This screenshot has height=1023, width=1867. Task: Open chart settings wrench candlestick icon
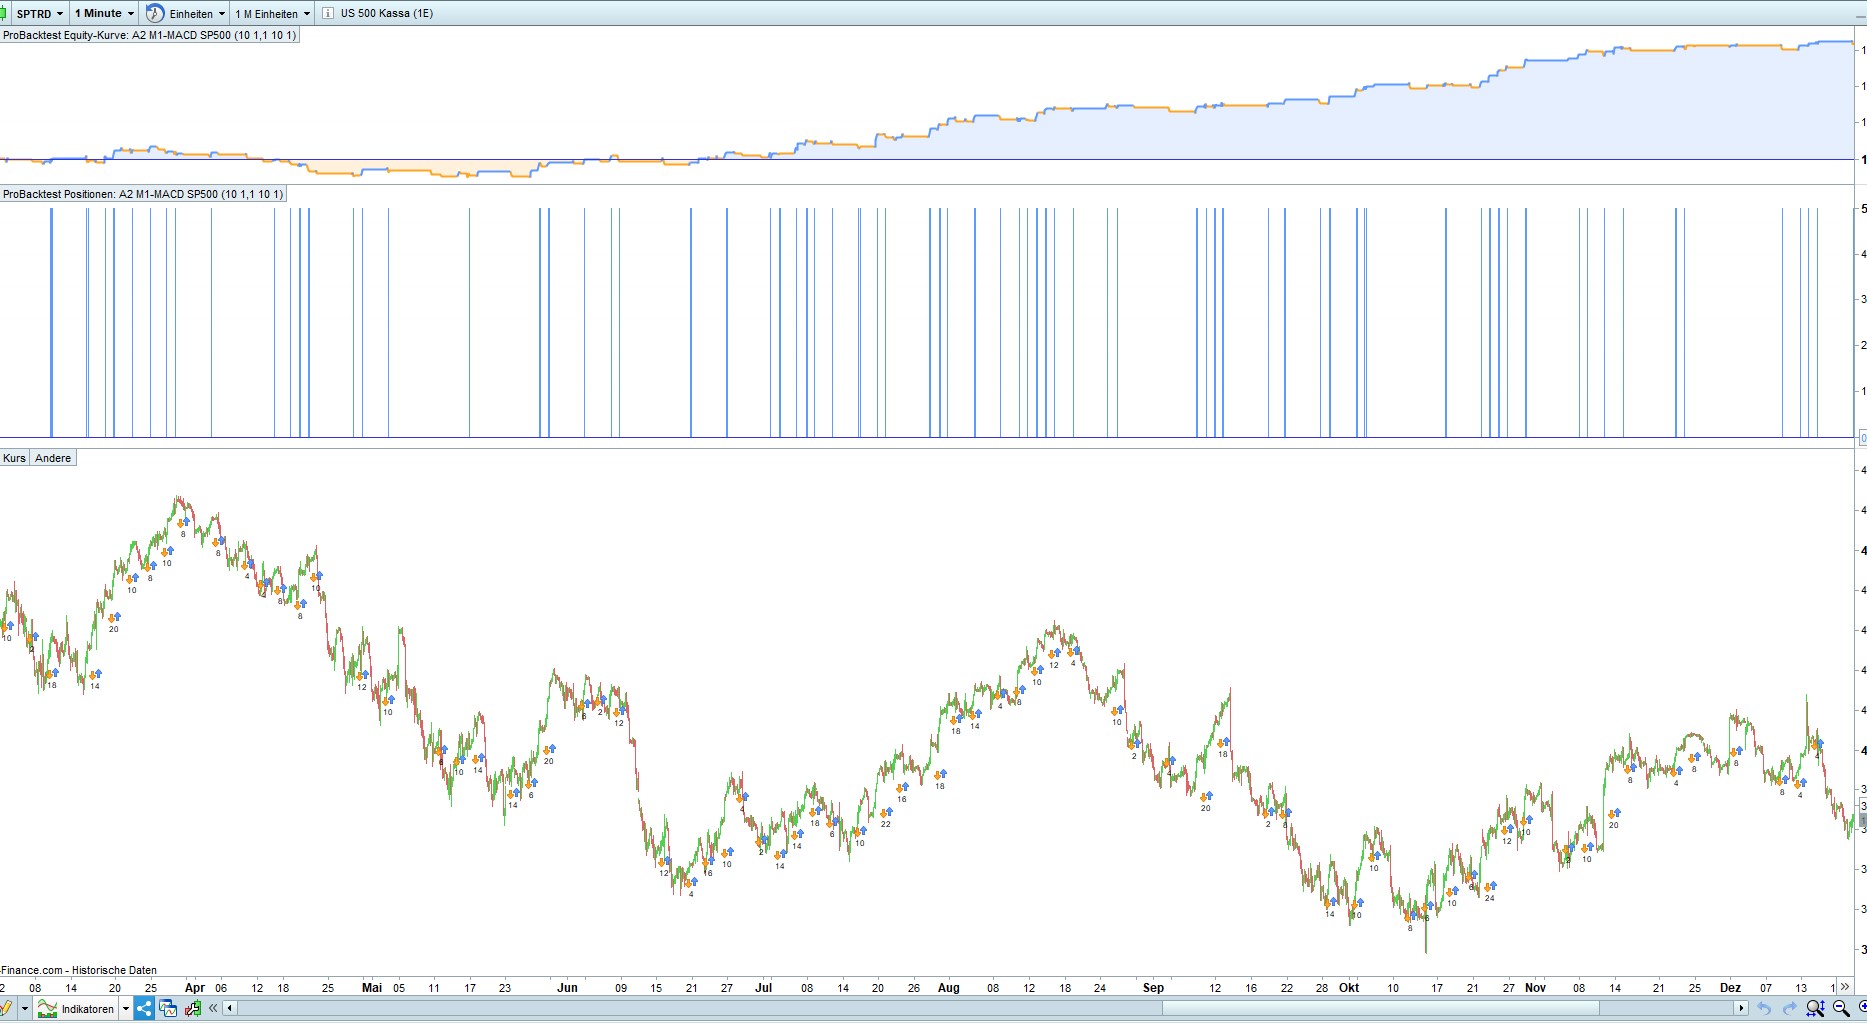pos(193,1009)
